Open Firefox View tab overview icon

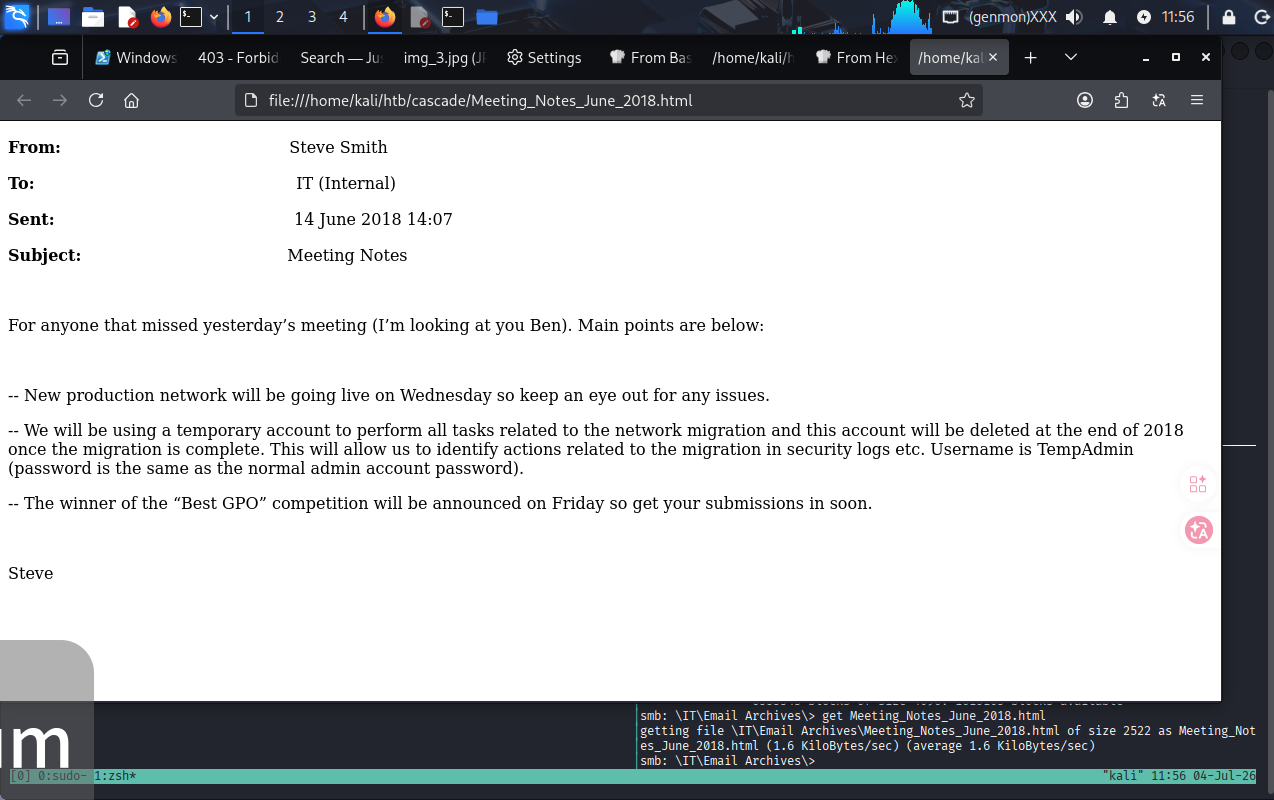[x=60, y=57]
